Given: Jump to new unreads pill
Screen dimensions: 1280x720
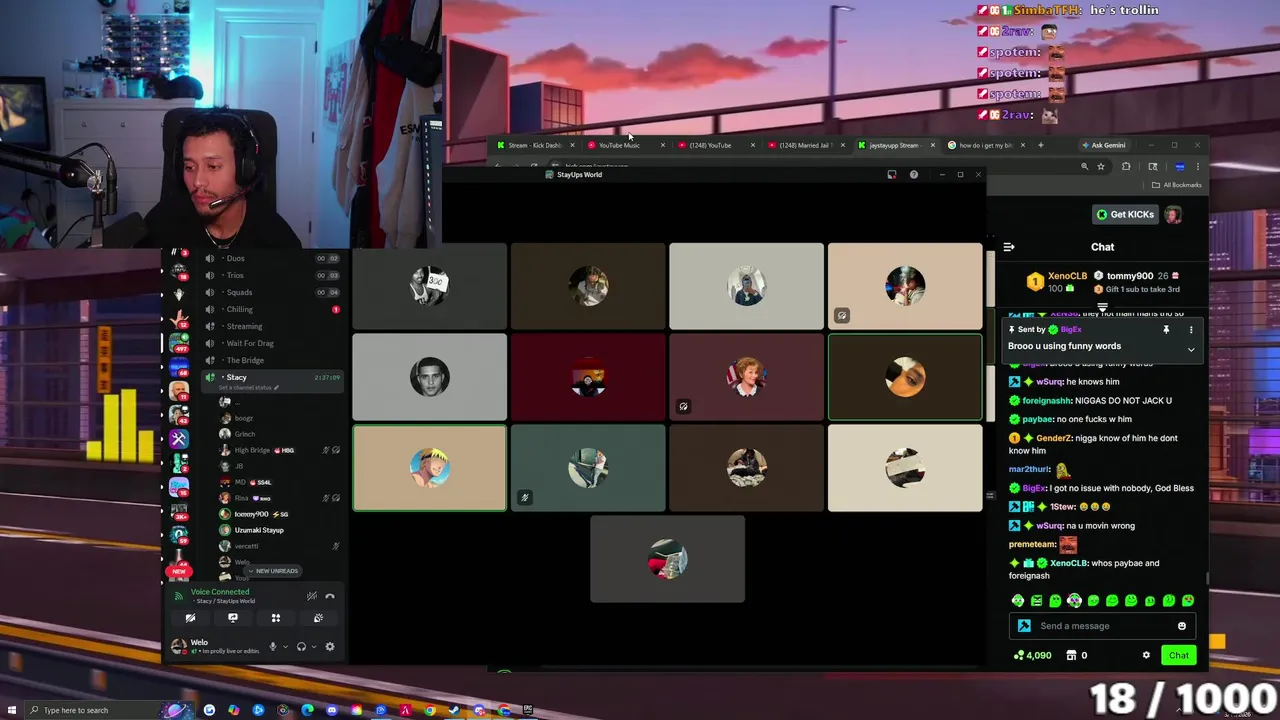Looking at the screenshot, I should point(271,571).
